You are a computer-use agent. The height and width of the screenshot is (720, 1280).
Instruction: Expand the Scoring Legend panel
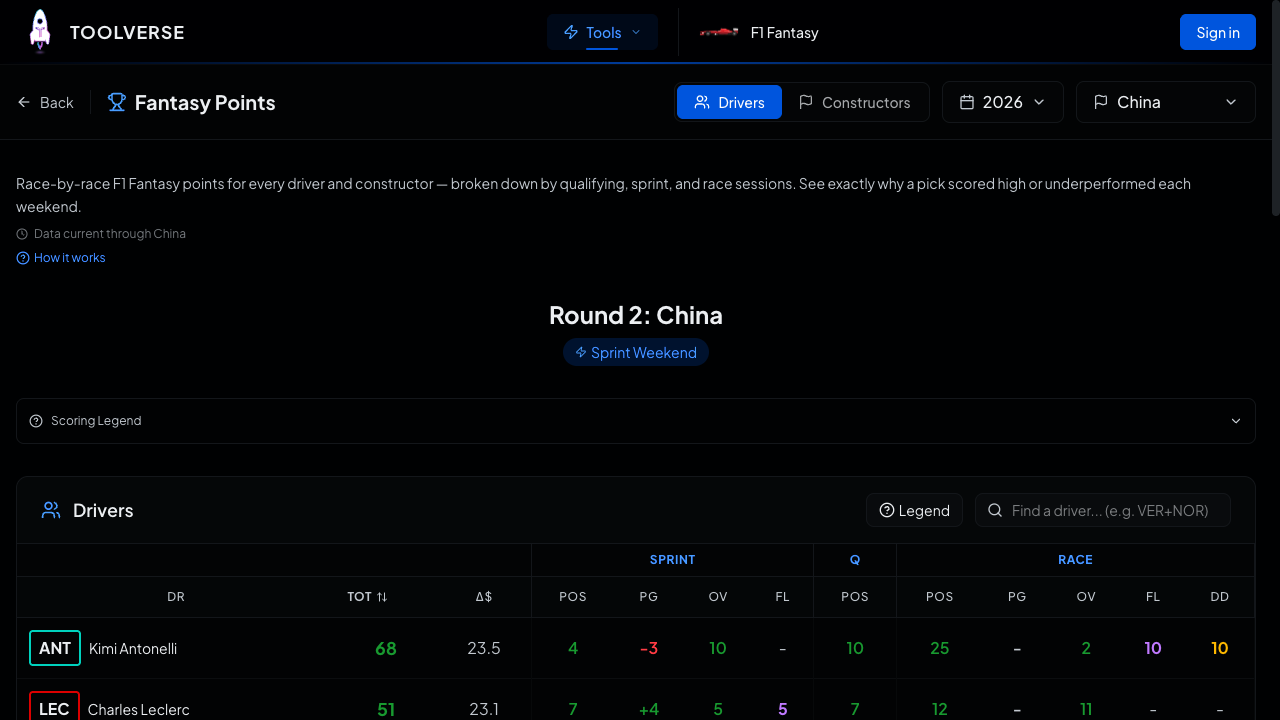(x=636, y=421)
